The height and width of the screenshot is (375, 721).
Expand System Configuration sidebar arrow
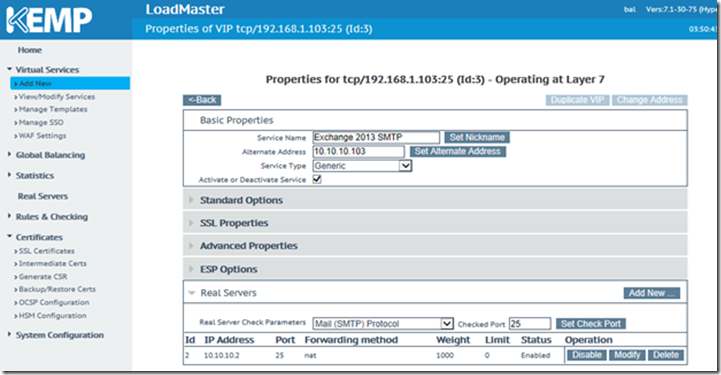point(9,334)
